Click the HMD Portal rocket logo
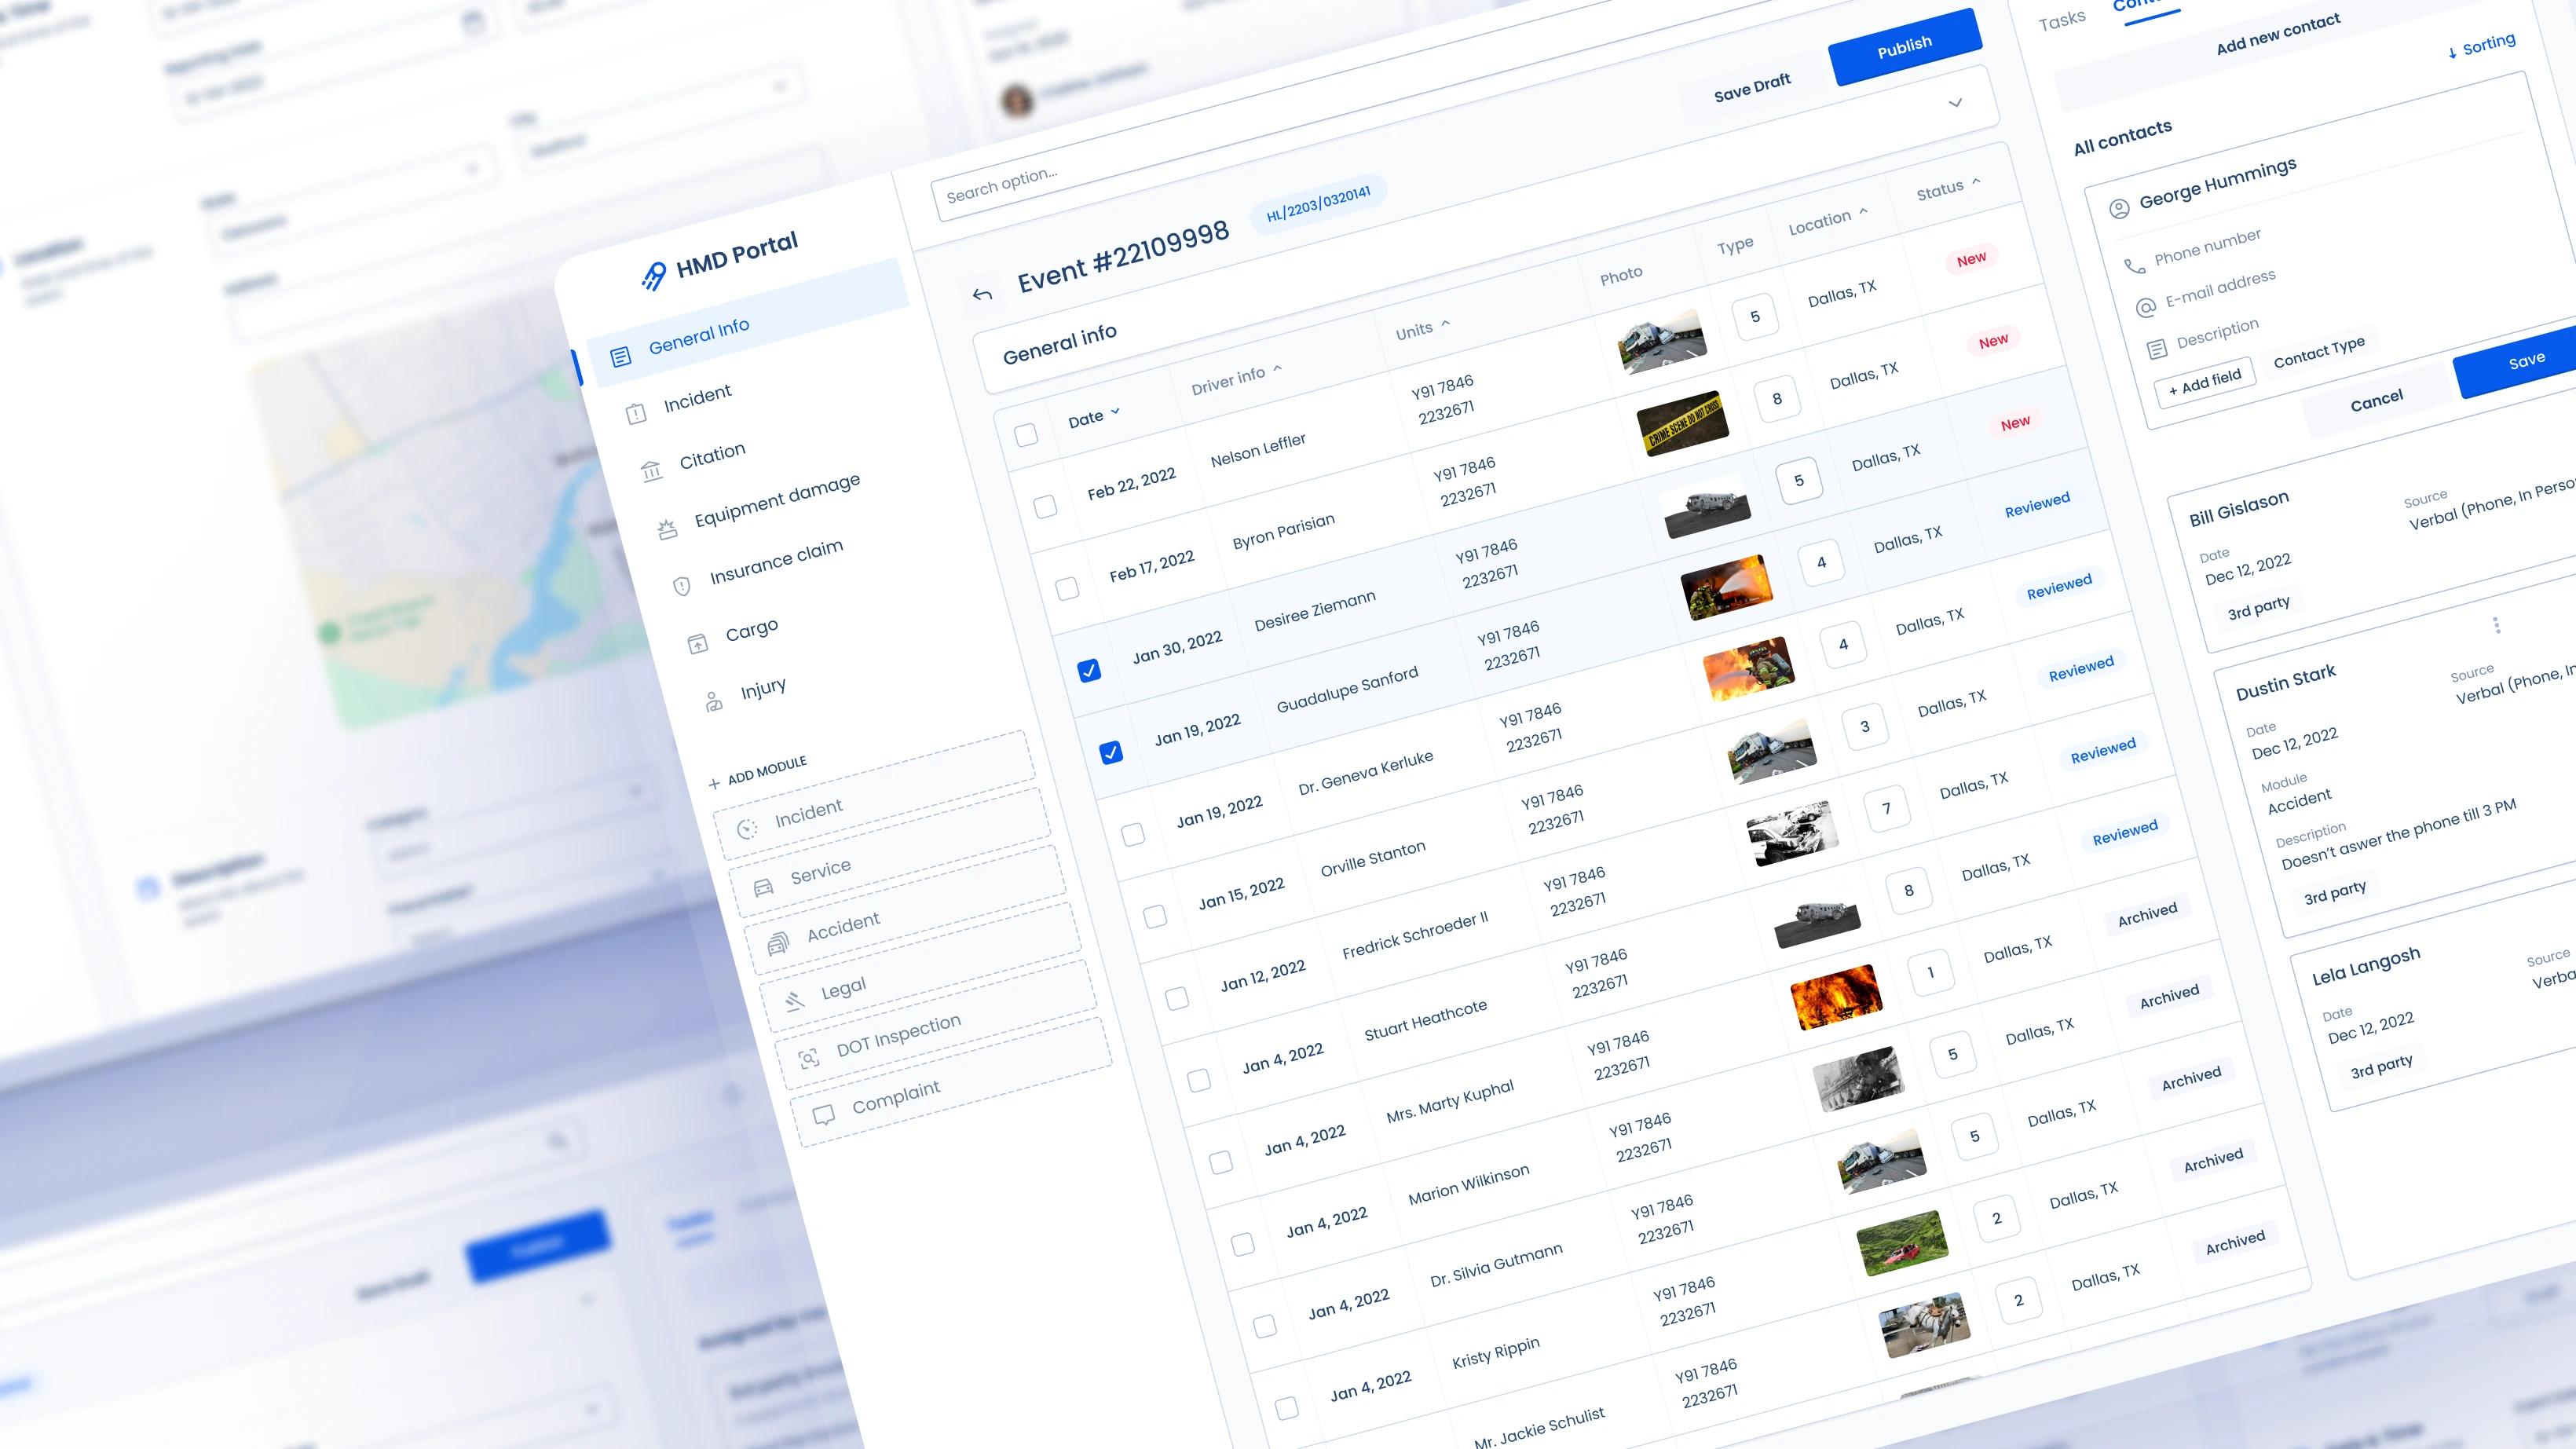This screenshot has width=2576, height=1449. (x=654, y=275)
